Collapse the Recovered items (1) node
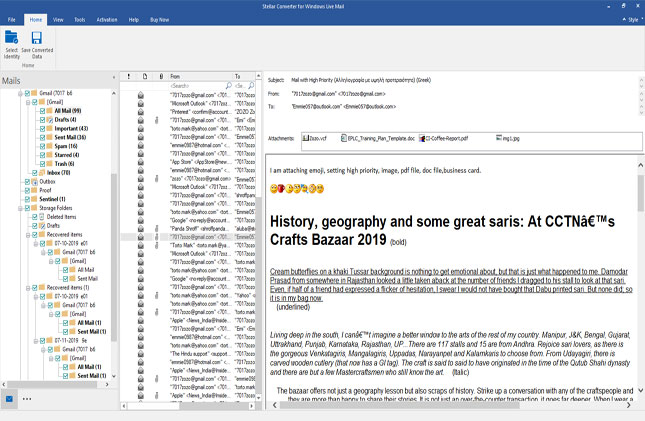Image resolution: width=645 pixels, height=421 pixels. click(x=28, y=288)
